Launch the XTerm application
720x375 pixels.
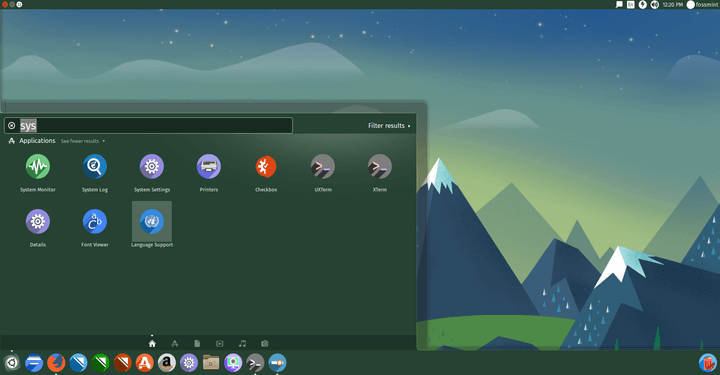379,166
